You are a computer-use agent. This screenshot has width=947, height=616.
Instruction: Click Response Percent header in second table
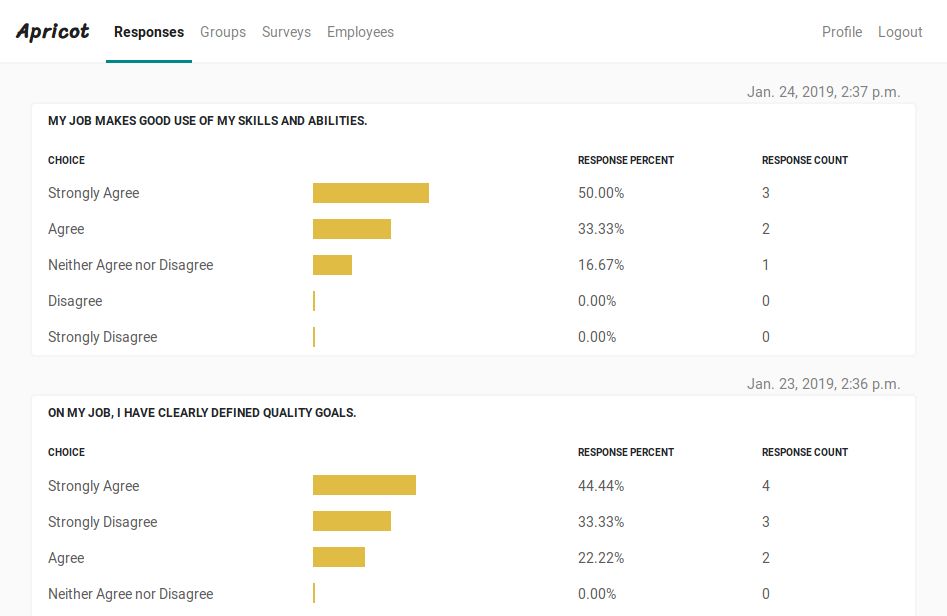(x=626, y=452)
